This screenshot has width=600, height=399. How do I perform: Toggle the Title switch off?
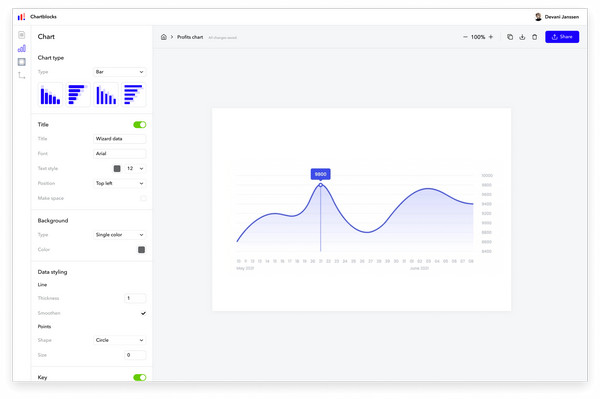click(x=140, y=125)
